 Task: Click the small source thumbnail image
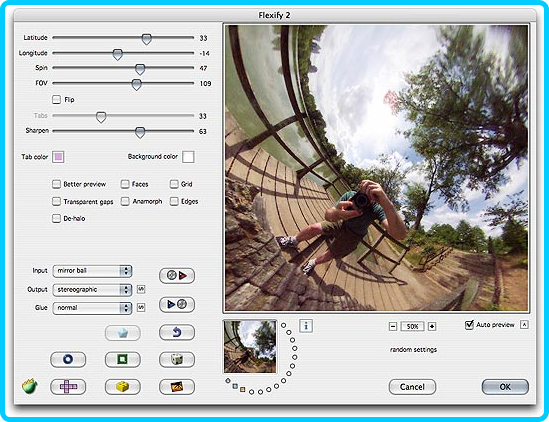coord(250,346)
